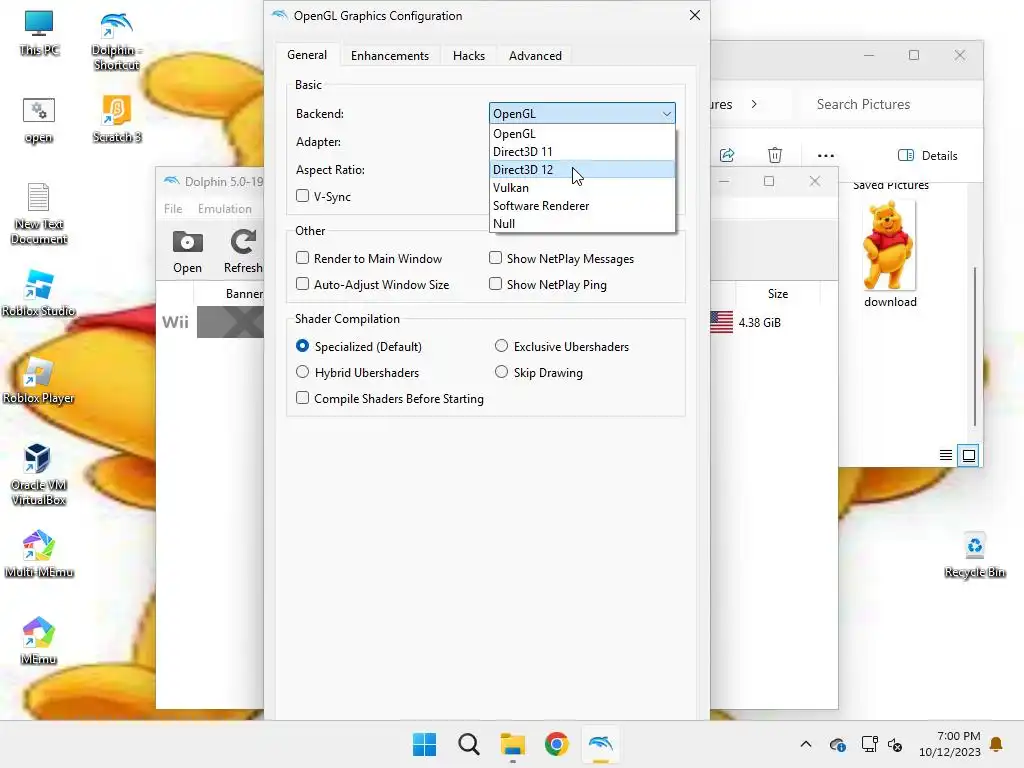Show hidden icons in the system tray
The image size is (1024, 768).
(806, 744)
